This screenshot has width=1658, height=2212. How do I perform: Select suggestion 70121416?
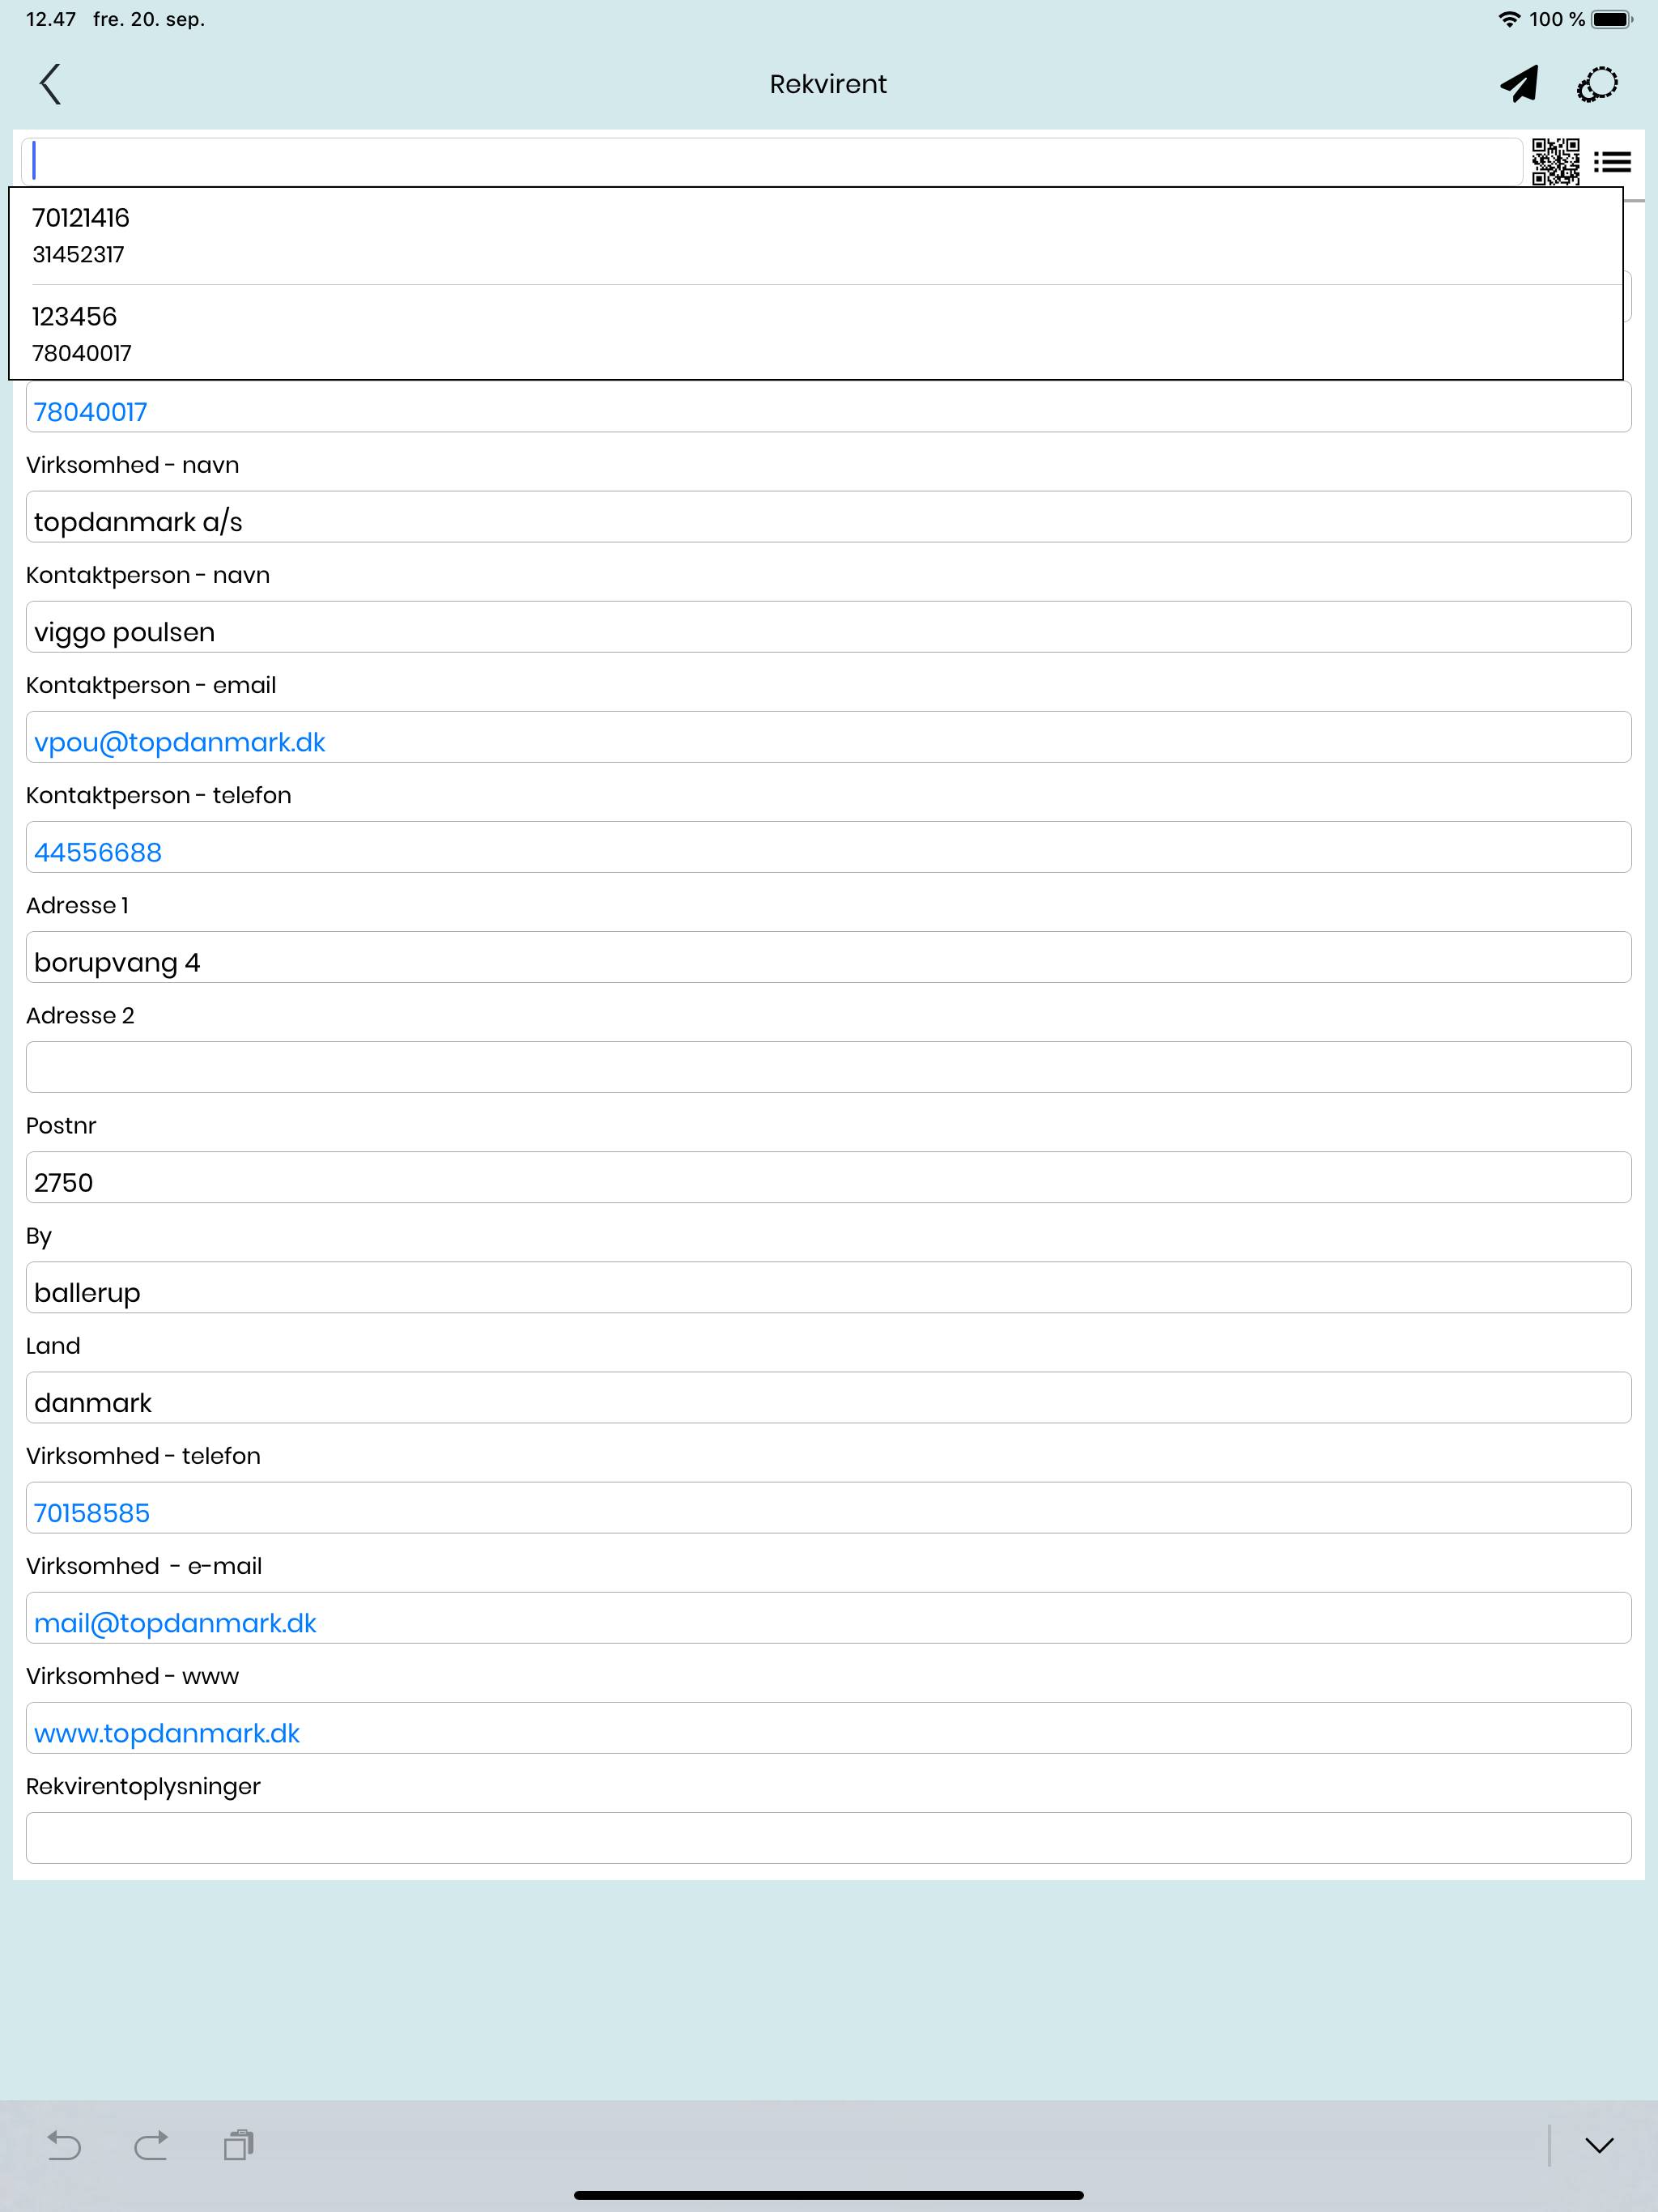click(x=815, y=235)
